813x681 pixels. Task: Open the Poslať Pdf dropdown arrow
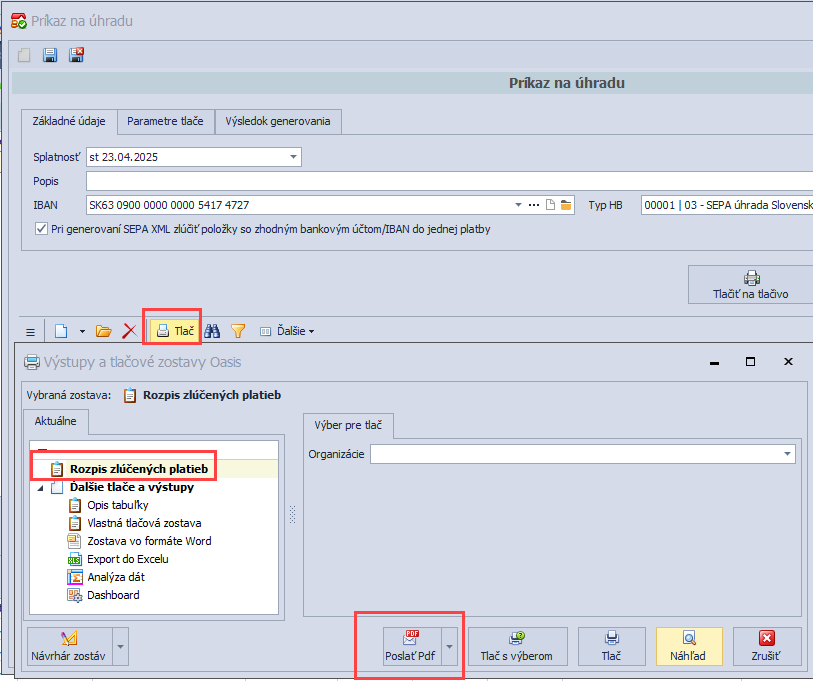pyautogui.click(x=450, y=647)
